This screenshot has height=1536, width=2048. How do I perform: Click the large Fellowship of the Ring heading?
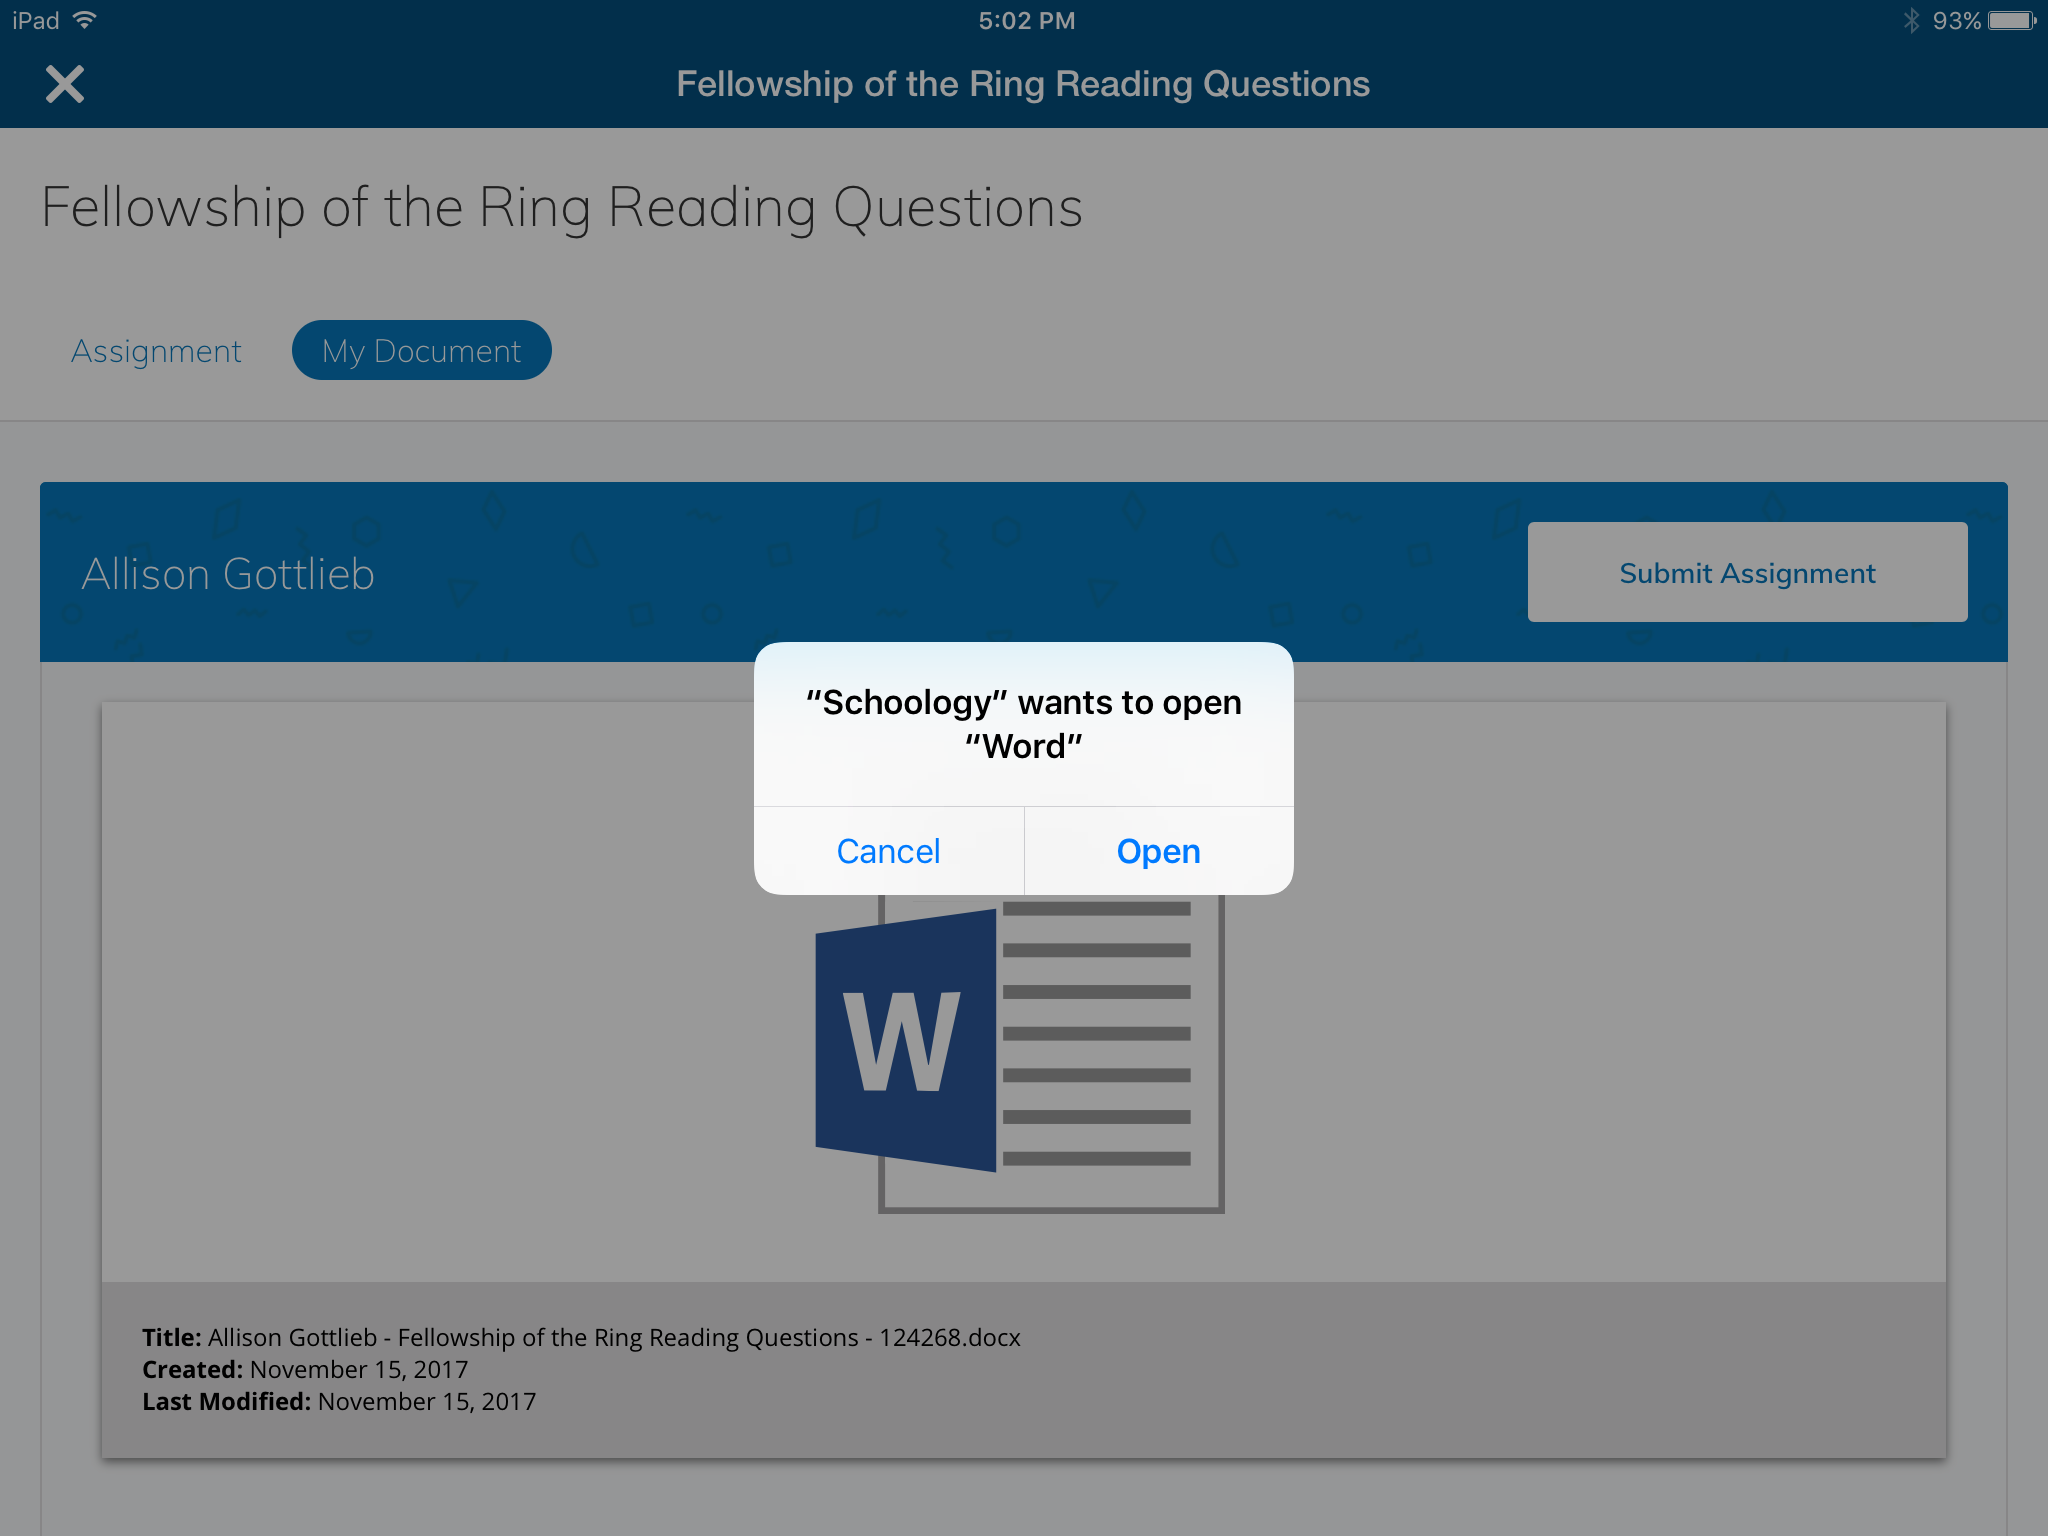(561, 208)
